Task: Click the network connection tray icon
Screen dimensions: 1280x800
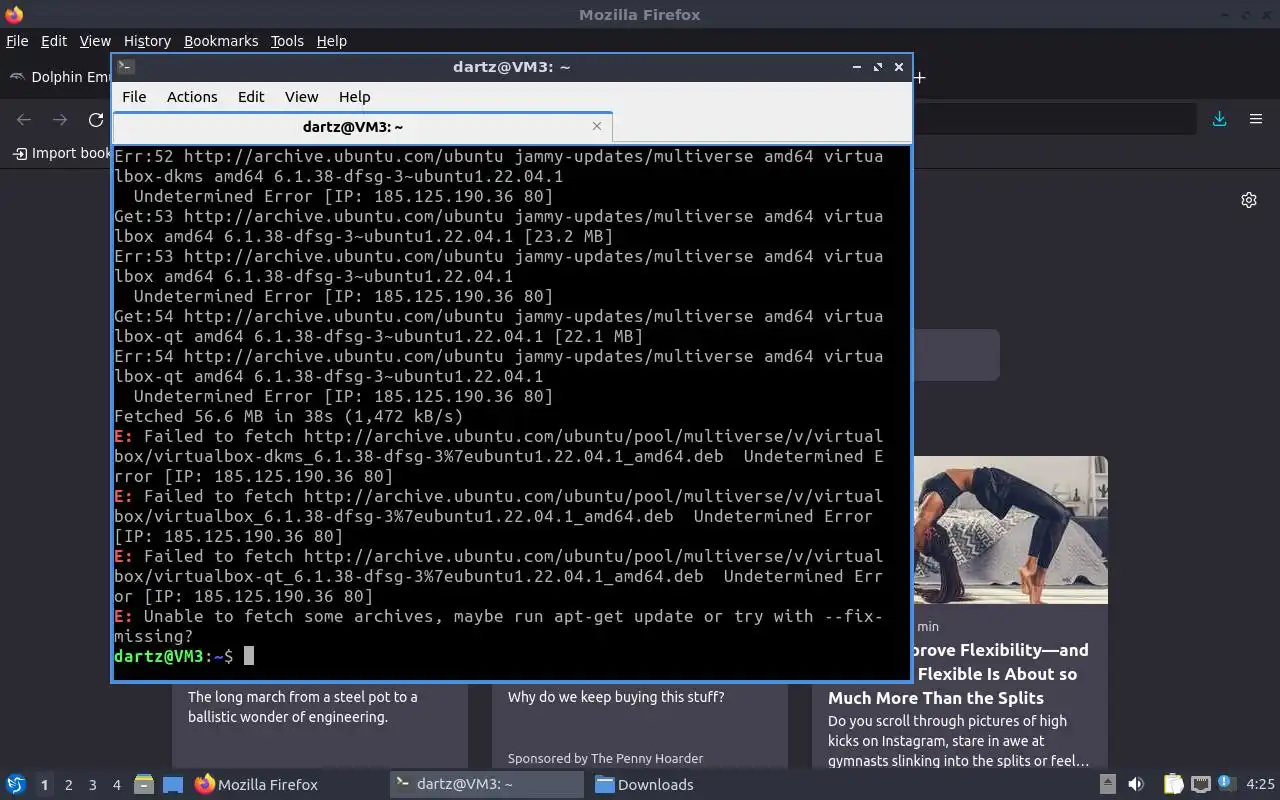Action: (x=1201, y=784)
